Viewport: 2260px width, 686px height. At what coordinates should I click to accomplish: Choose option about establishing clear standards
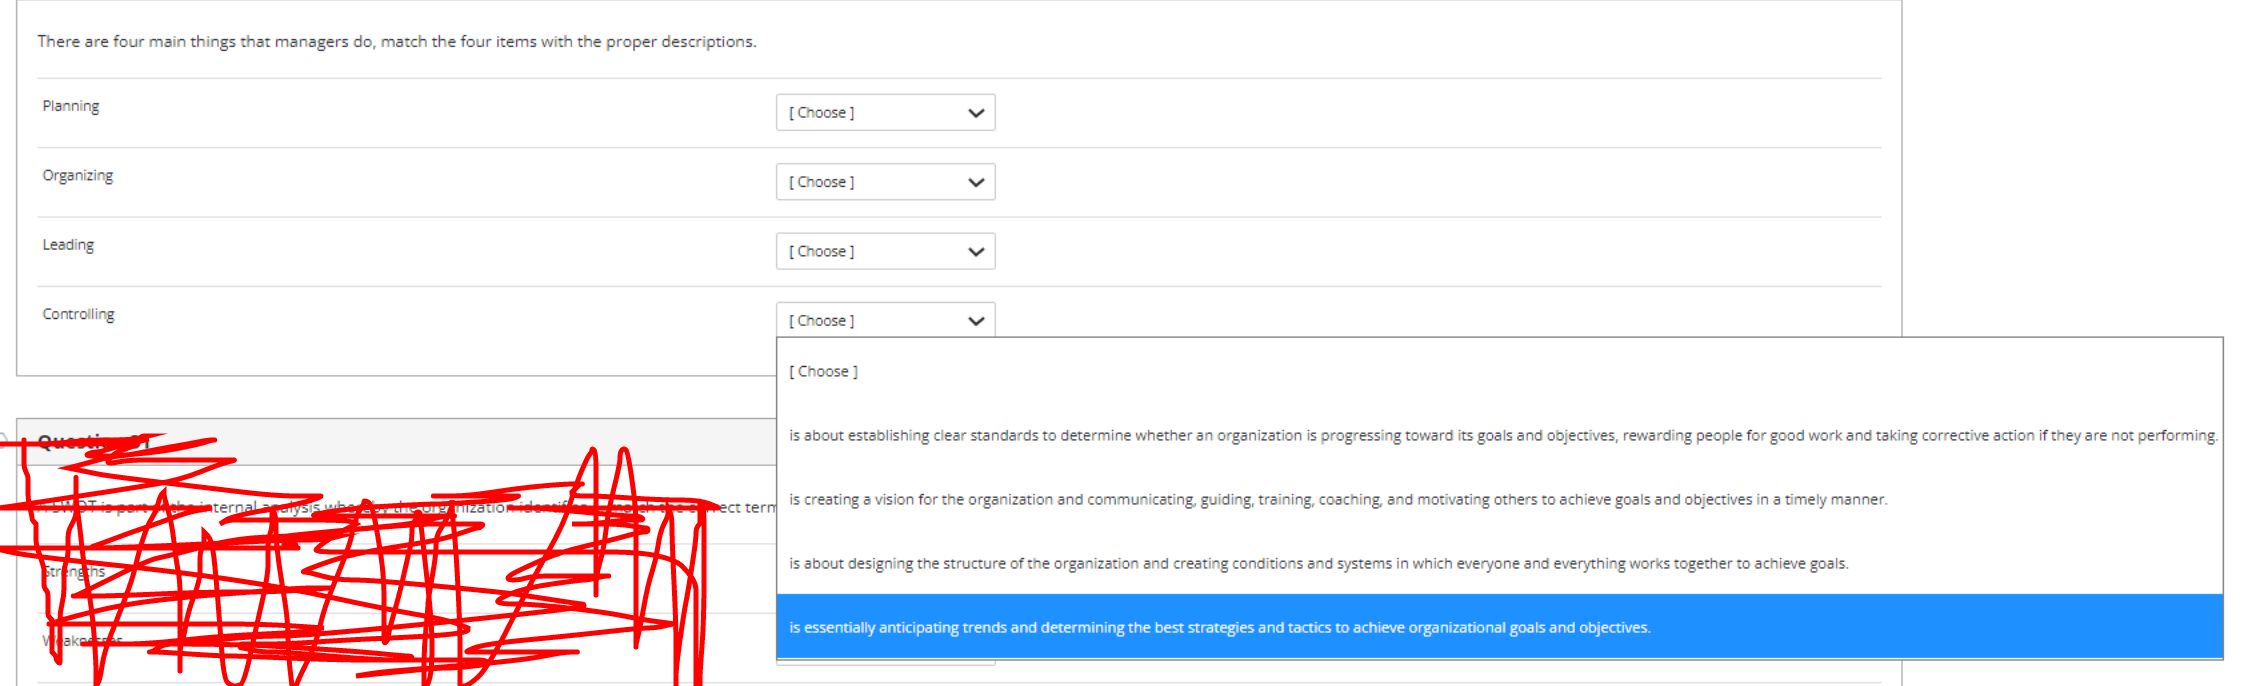(1499, 435)
